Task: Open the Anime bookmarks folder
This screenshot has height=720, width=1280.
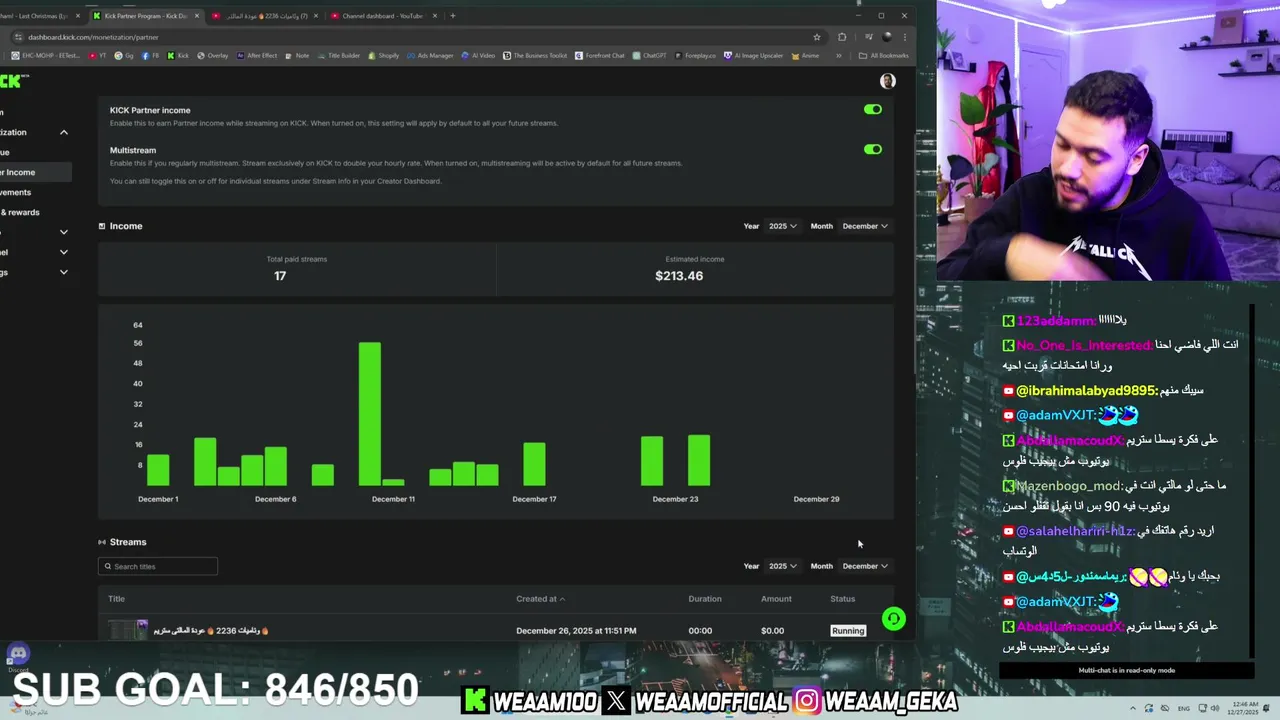Action: pos(806,56)
